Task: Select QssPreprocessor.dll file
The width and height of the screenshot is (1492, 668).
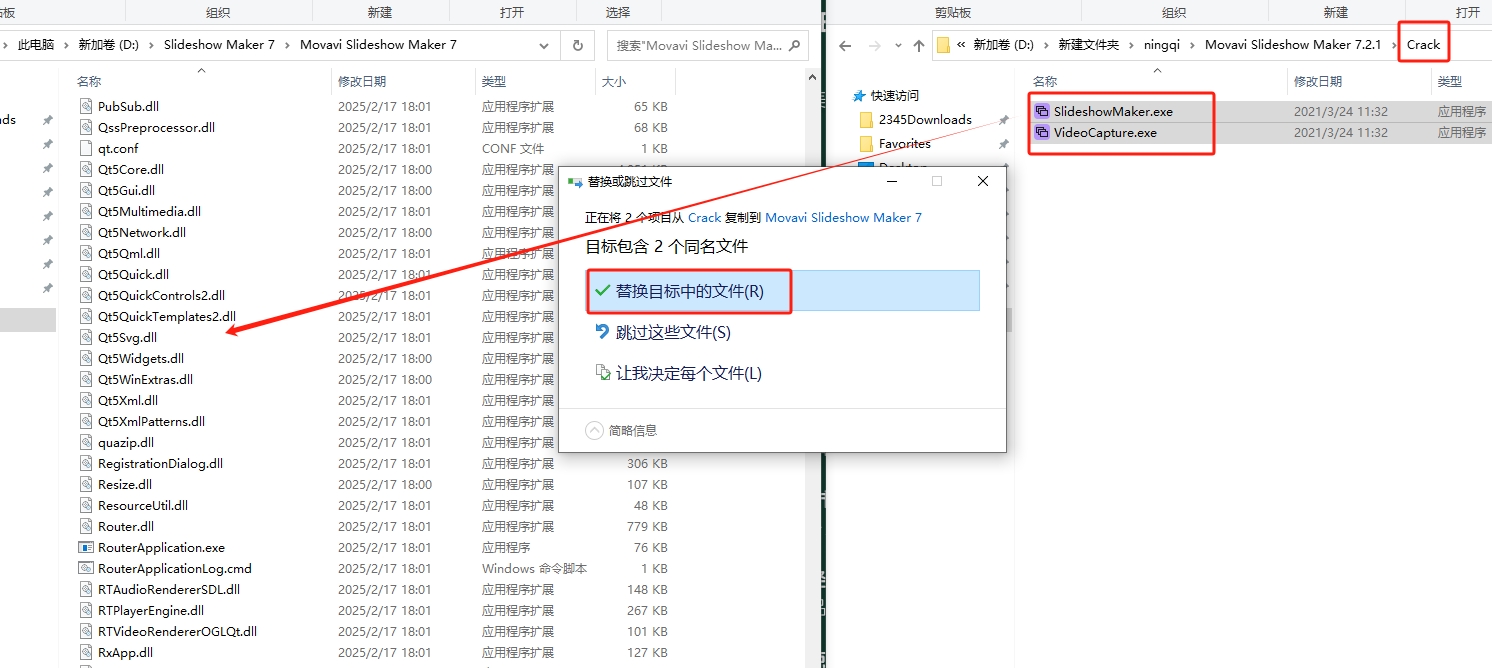Action: coord(156,127)
